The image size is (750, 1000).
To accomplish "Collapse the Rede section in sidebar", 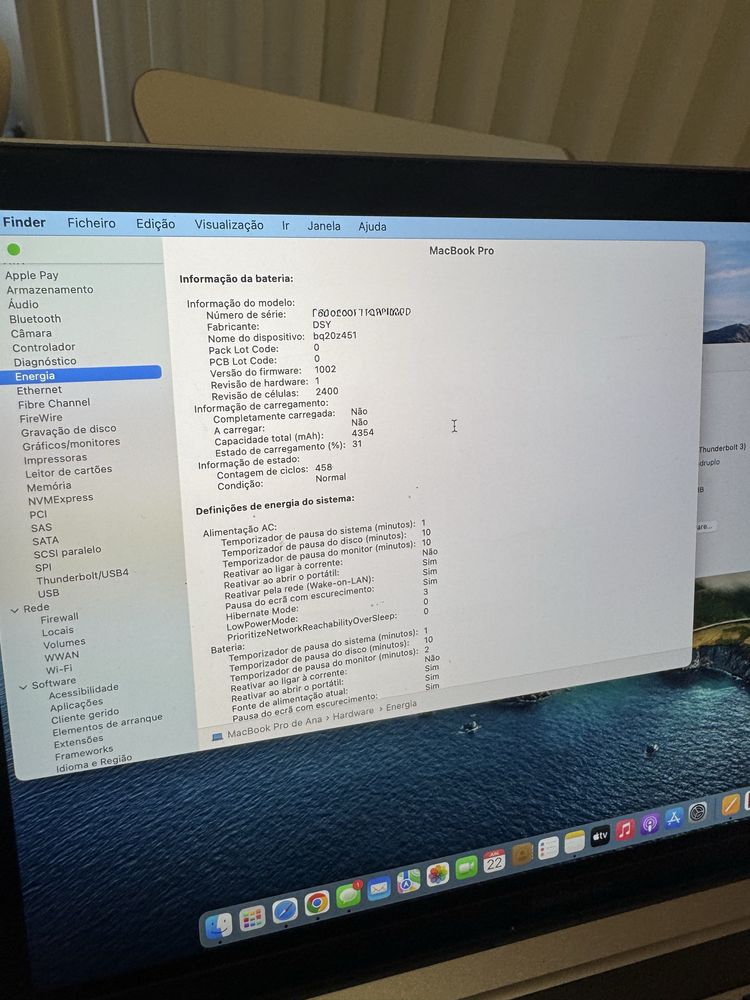I will click(x=14, y=610).
